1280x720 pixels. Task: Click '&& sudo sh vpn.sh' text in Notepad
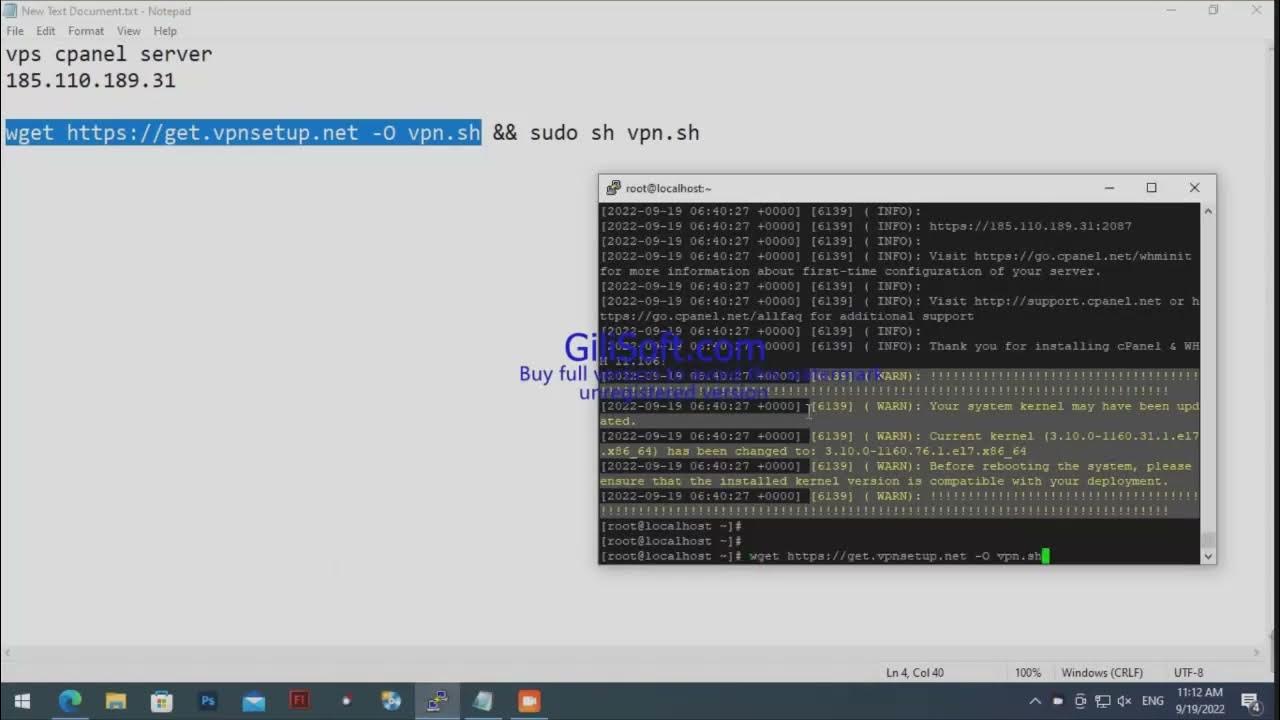tap(596, 133)
